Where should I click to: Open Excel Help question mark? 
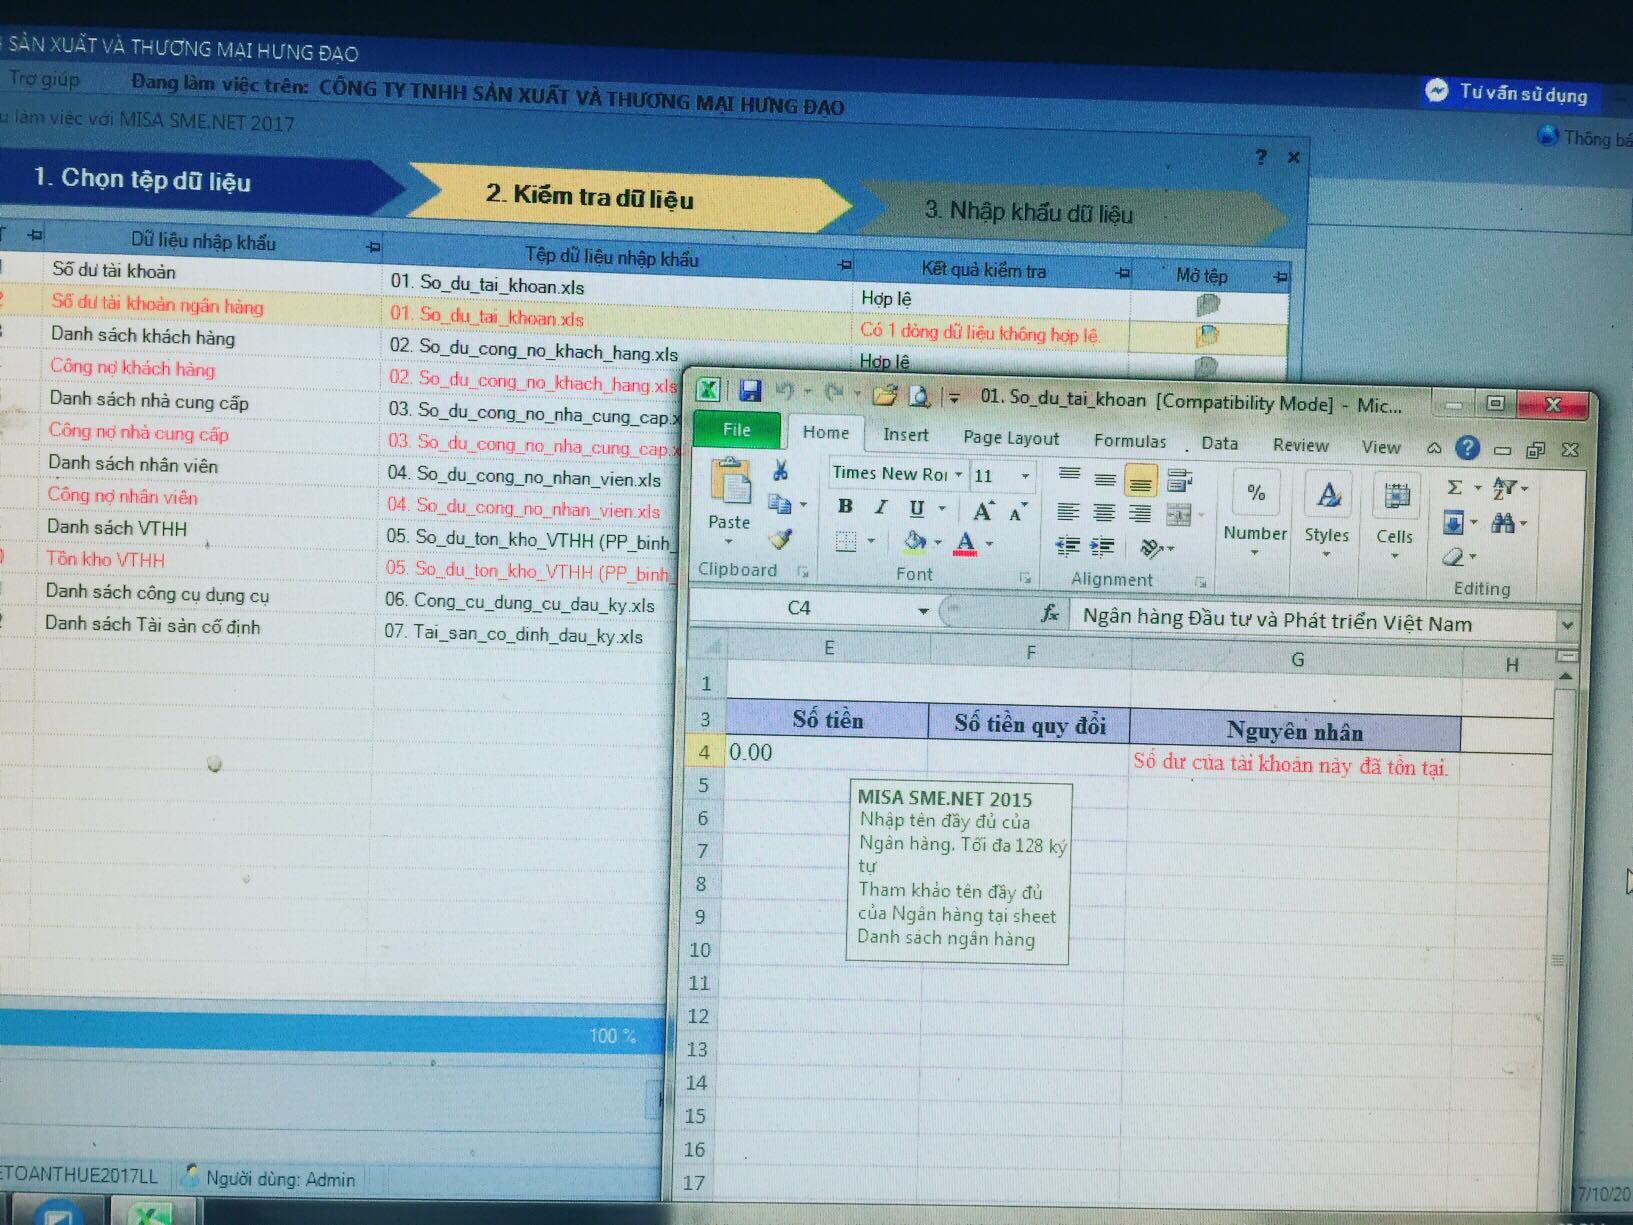(x=1467, y=447)
